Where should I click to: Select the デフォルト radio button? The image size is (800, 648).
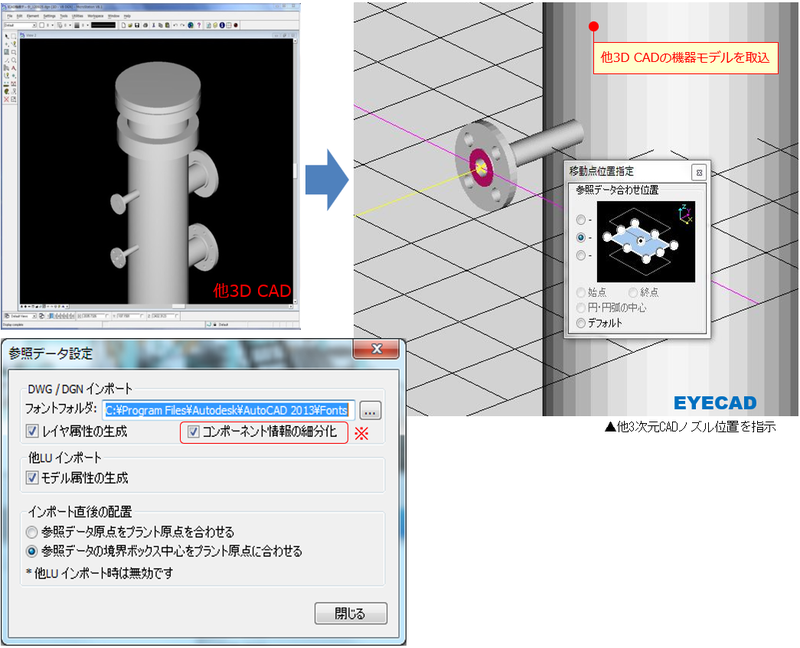(579, 323)
